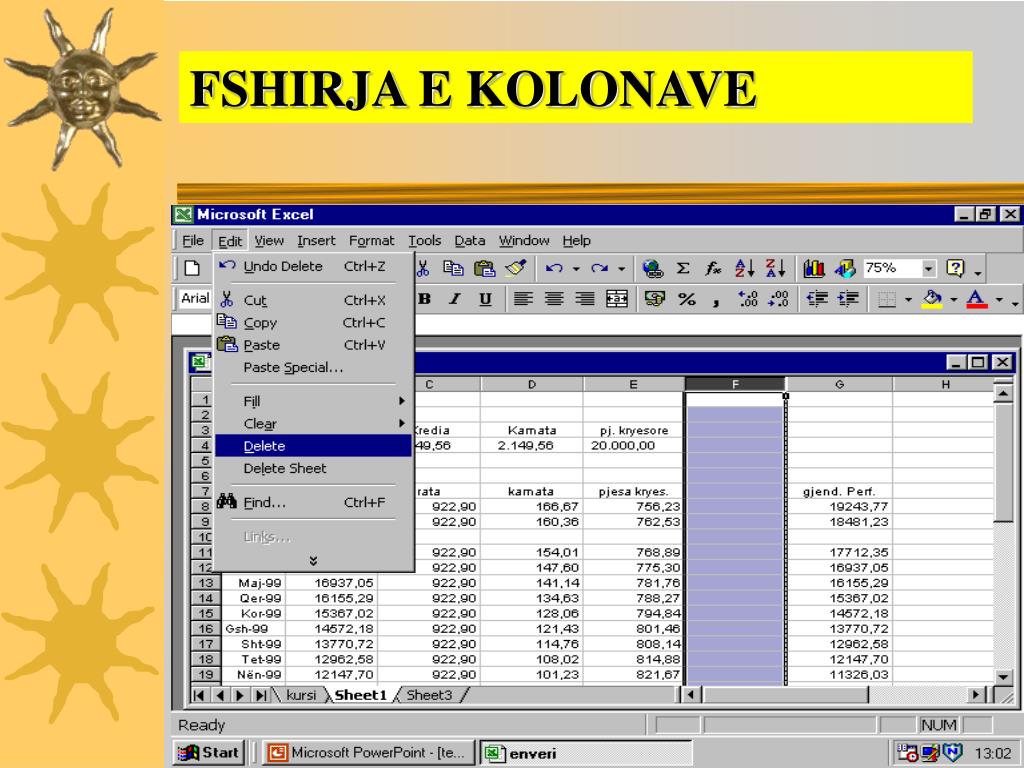Apply Currency style format icon
Screen dimensions: 1024x768
654,299
